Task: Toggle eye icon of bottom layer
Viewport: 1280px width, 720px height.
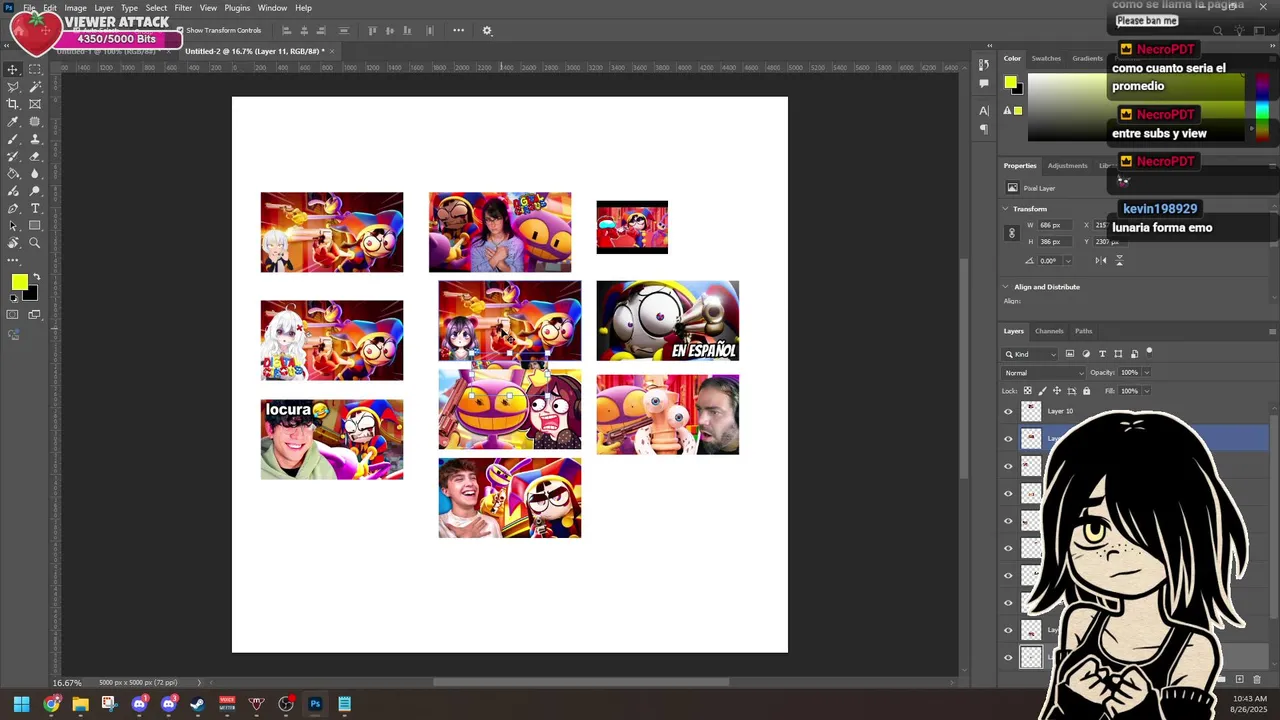Action: click(1008, 657)
